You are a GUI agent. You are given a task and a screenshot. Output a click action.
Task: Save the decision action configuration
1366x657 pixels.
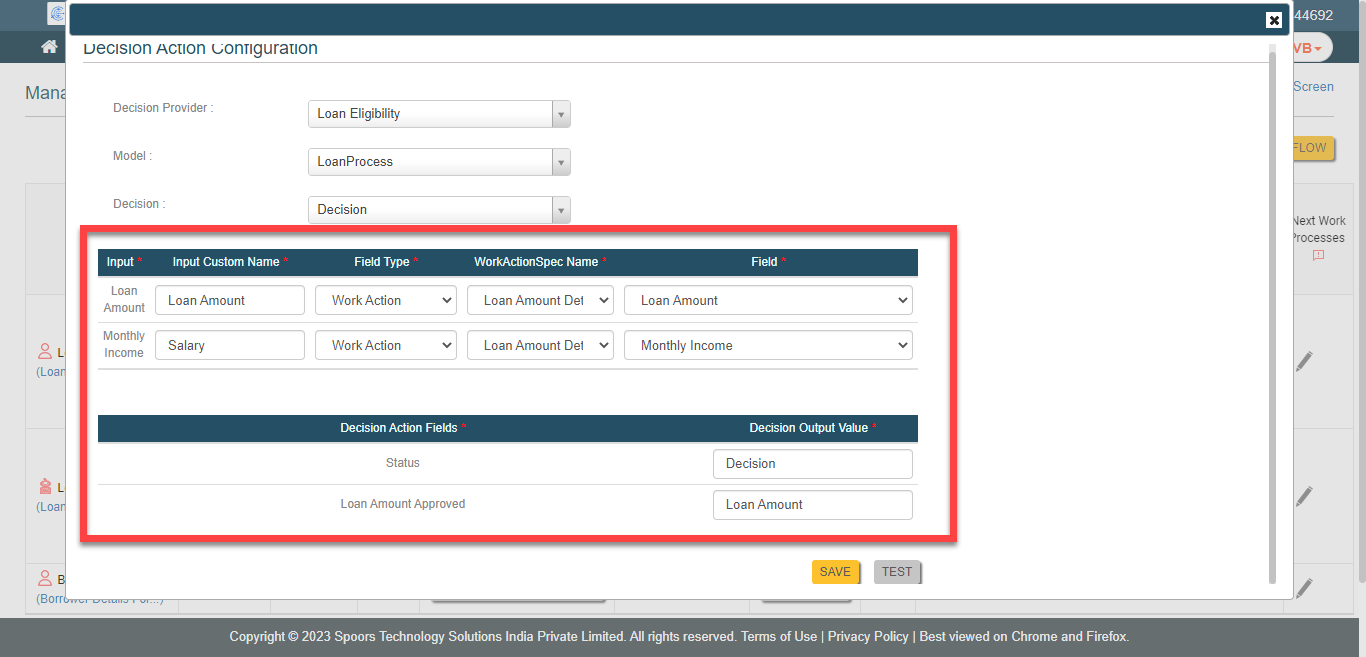835,572
